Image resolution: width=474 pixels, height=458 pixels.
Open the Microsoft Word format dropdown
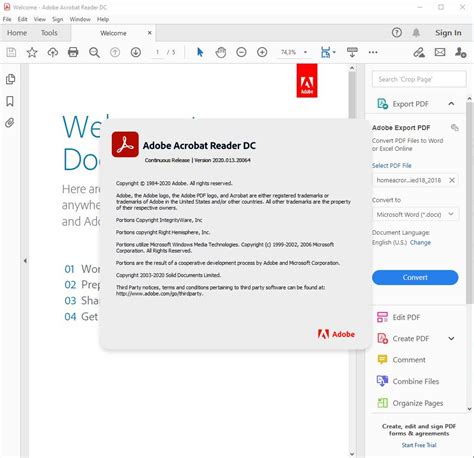tap(415, 214)
